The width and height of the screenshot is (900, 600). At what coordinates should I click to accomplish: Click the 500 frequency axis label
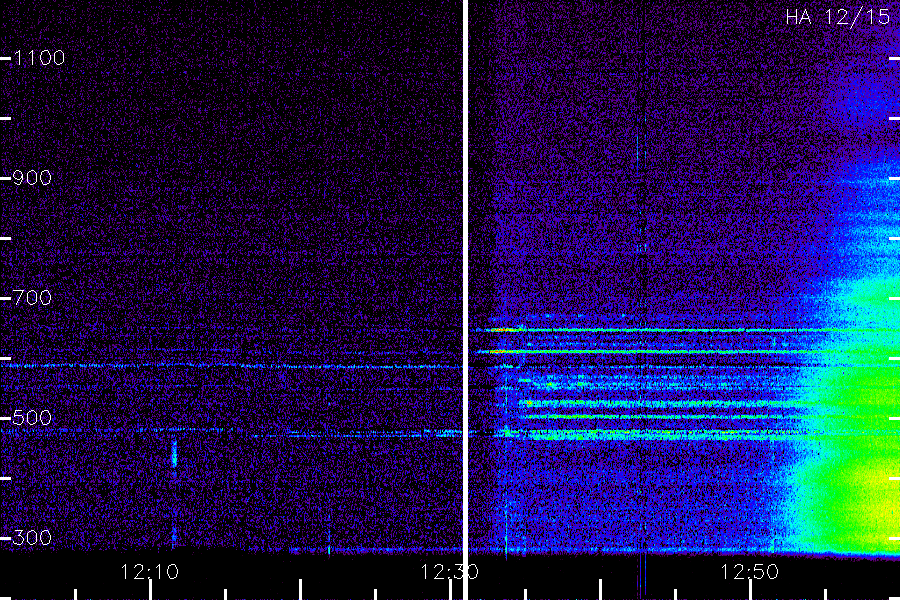tap(32, 418)
